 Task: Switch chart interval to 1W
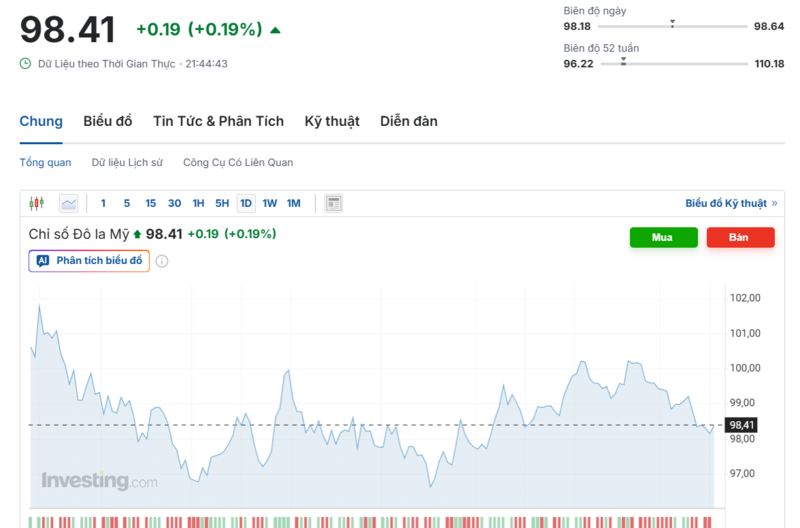270,203
